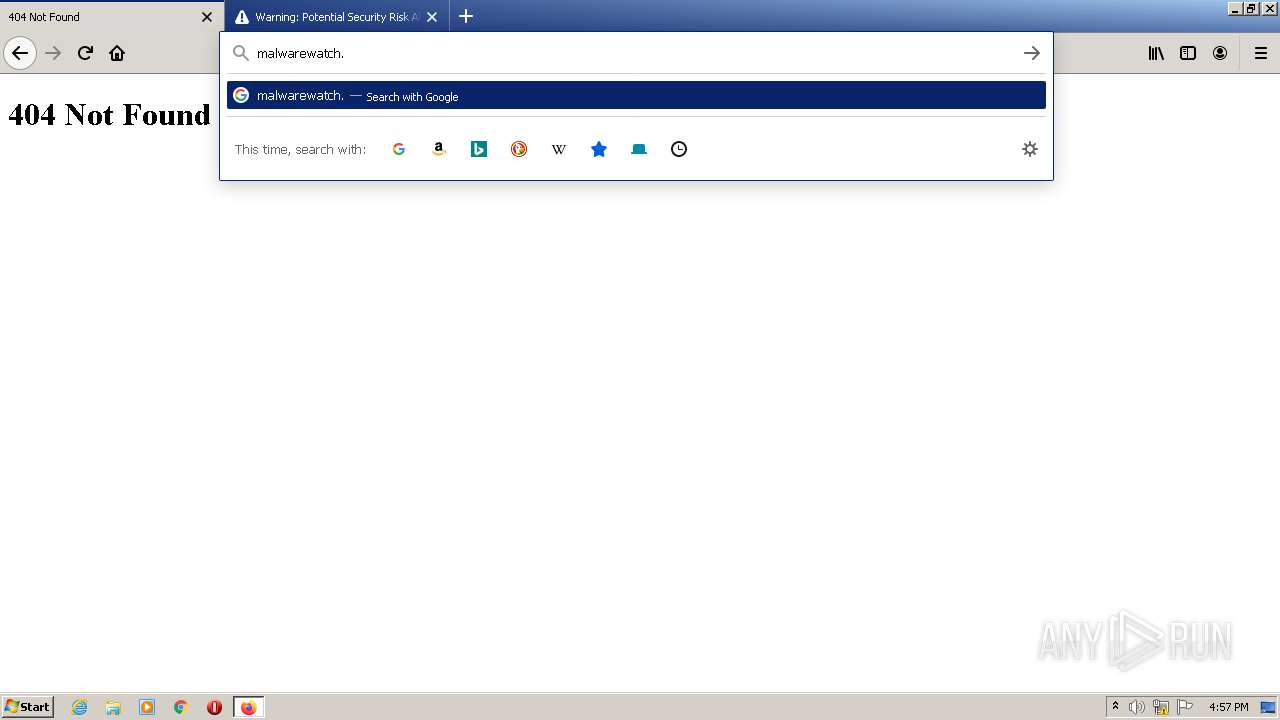The height and width of the screenshot is (720, 1280).
Task: Close the Potential Security Risk tab
Action: tap(432, 17)
